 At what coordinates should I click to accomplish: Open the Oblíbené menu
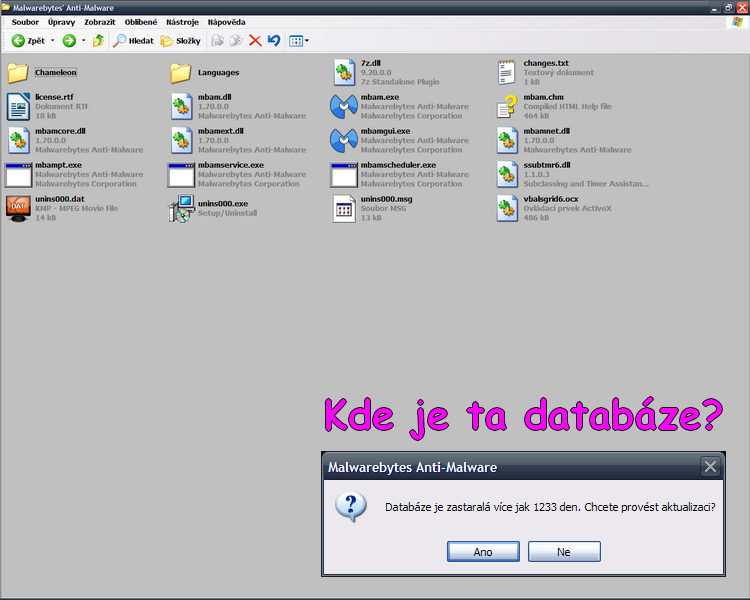click(141, 22)
